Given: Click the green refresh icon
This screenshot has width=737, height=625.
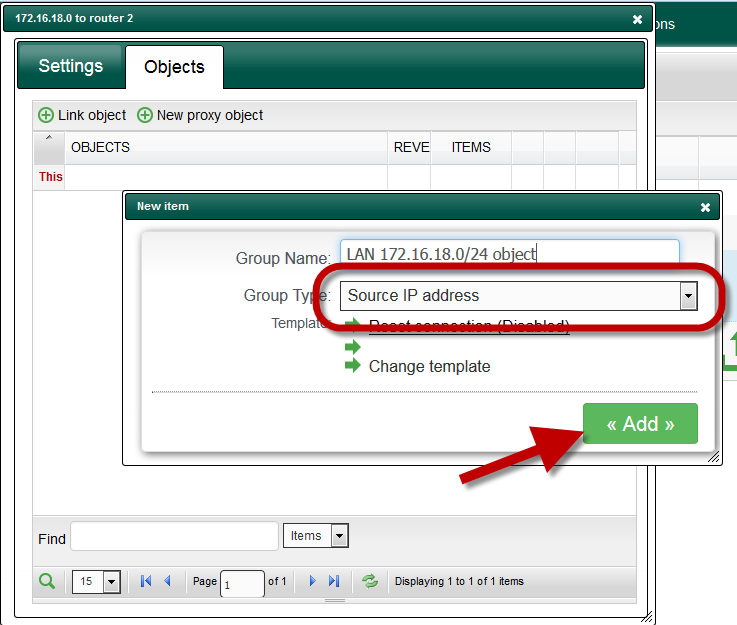Looking at the screenshot, I should (370, 581).
